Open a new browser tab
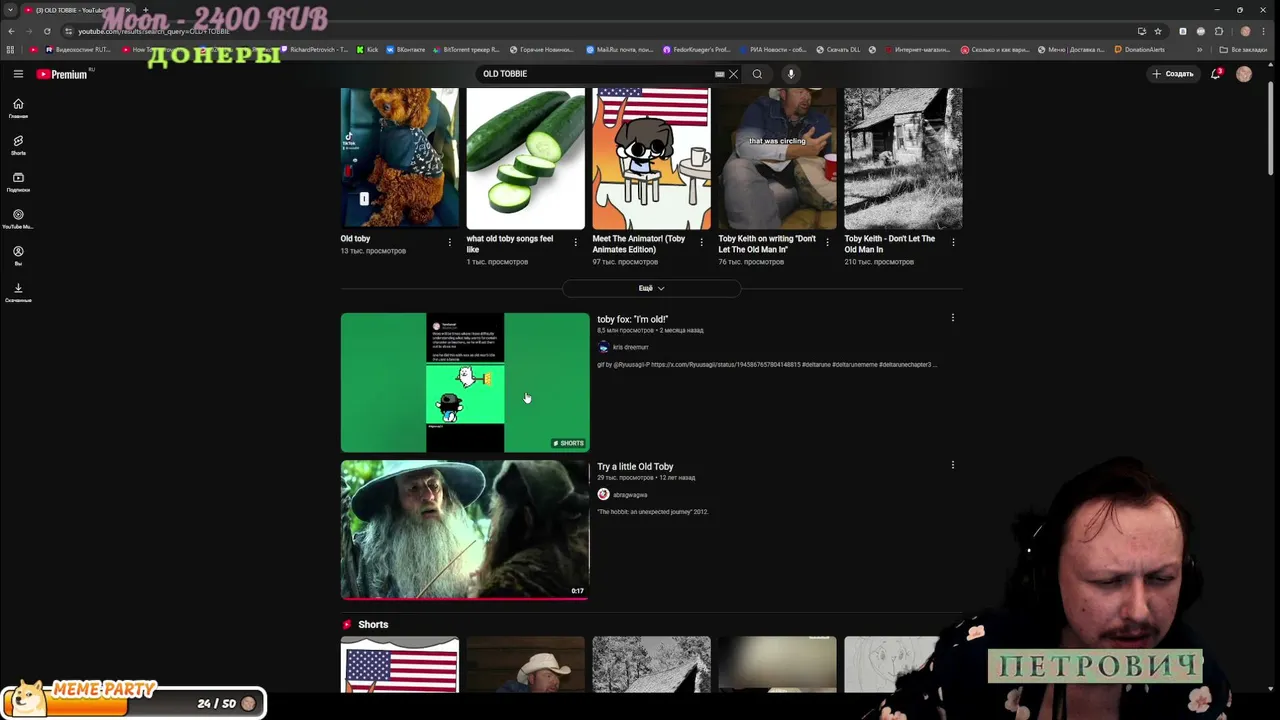1280x720 pixels. pyautogui.click(x=145, y=10)
